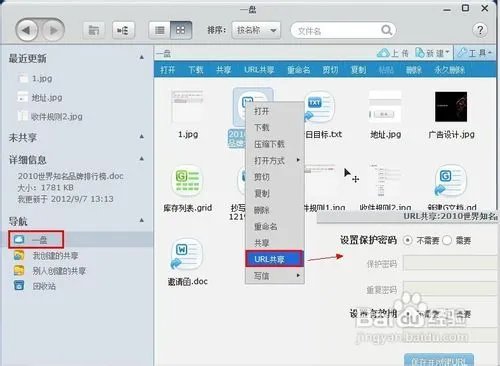Screen dimensions: 500x366
Task: Select the 新建G文档 file icon
Action: [x=451, y=180]
